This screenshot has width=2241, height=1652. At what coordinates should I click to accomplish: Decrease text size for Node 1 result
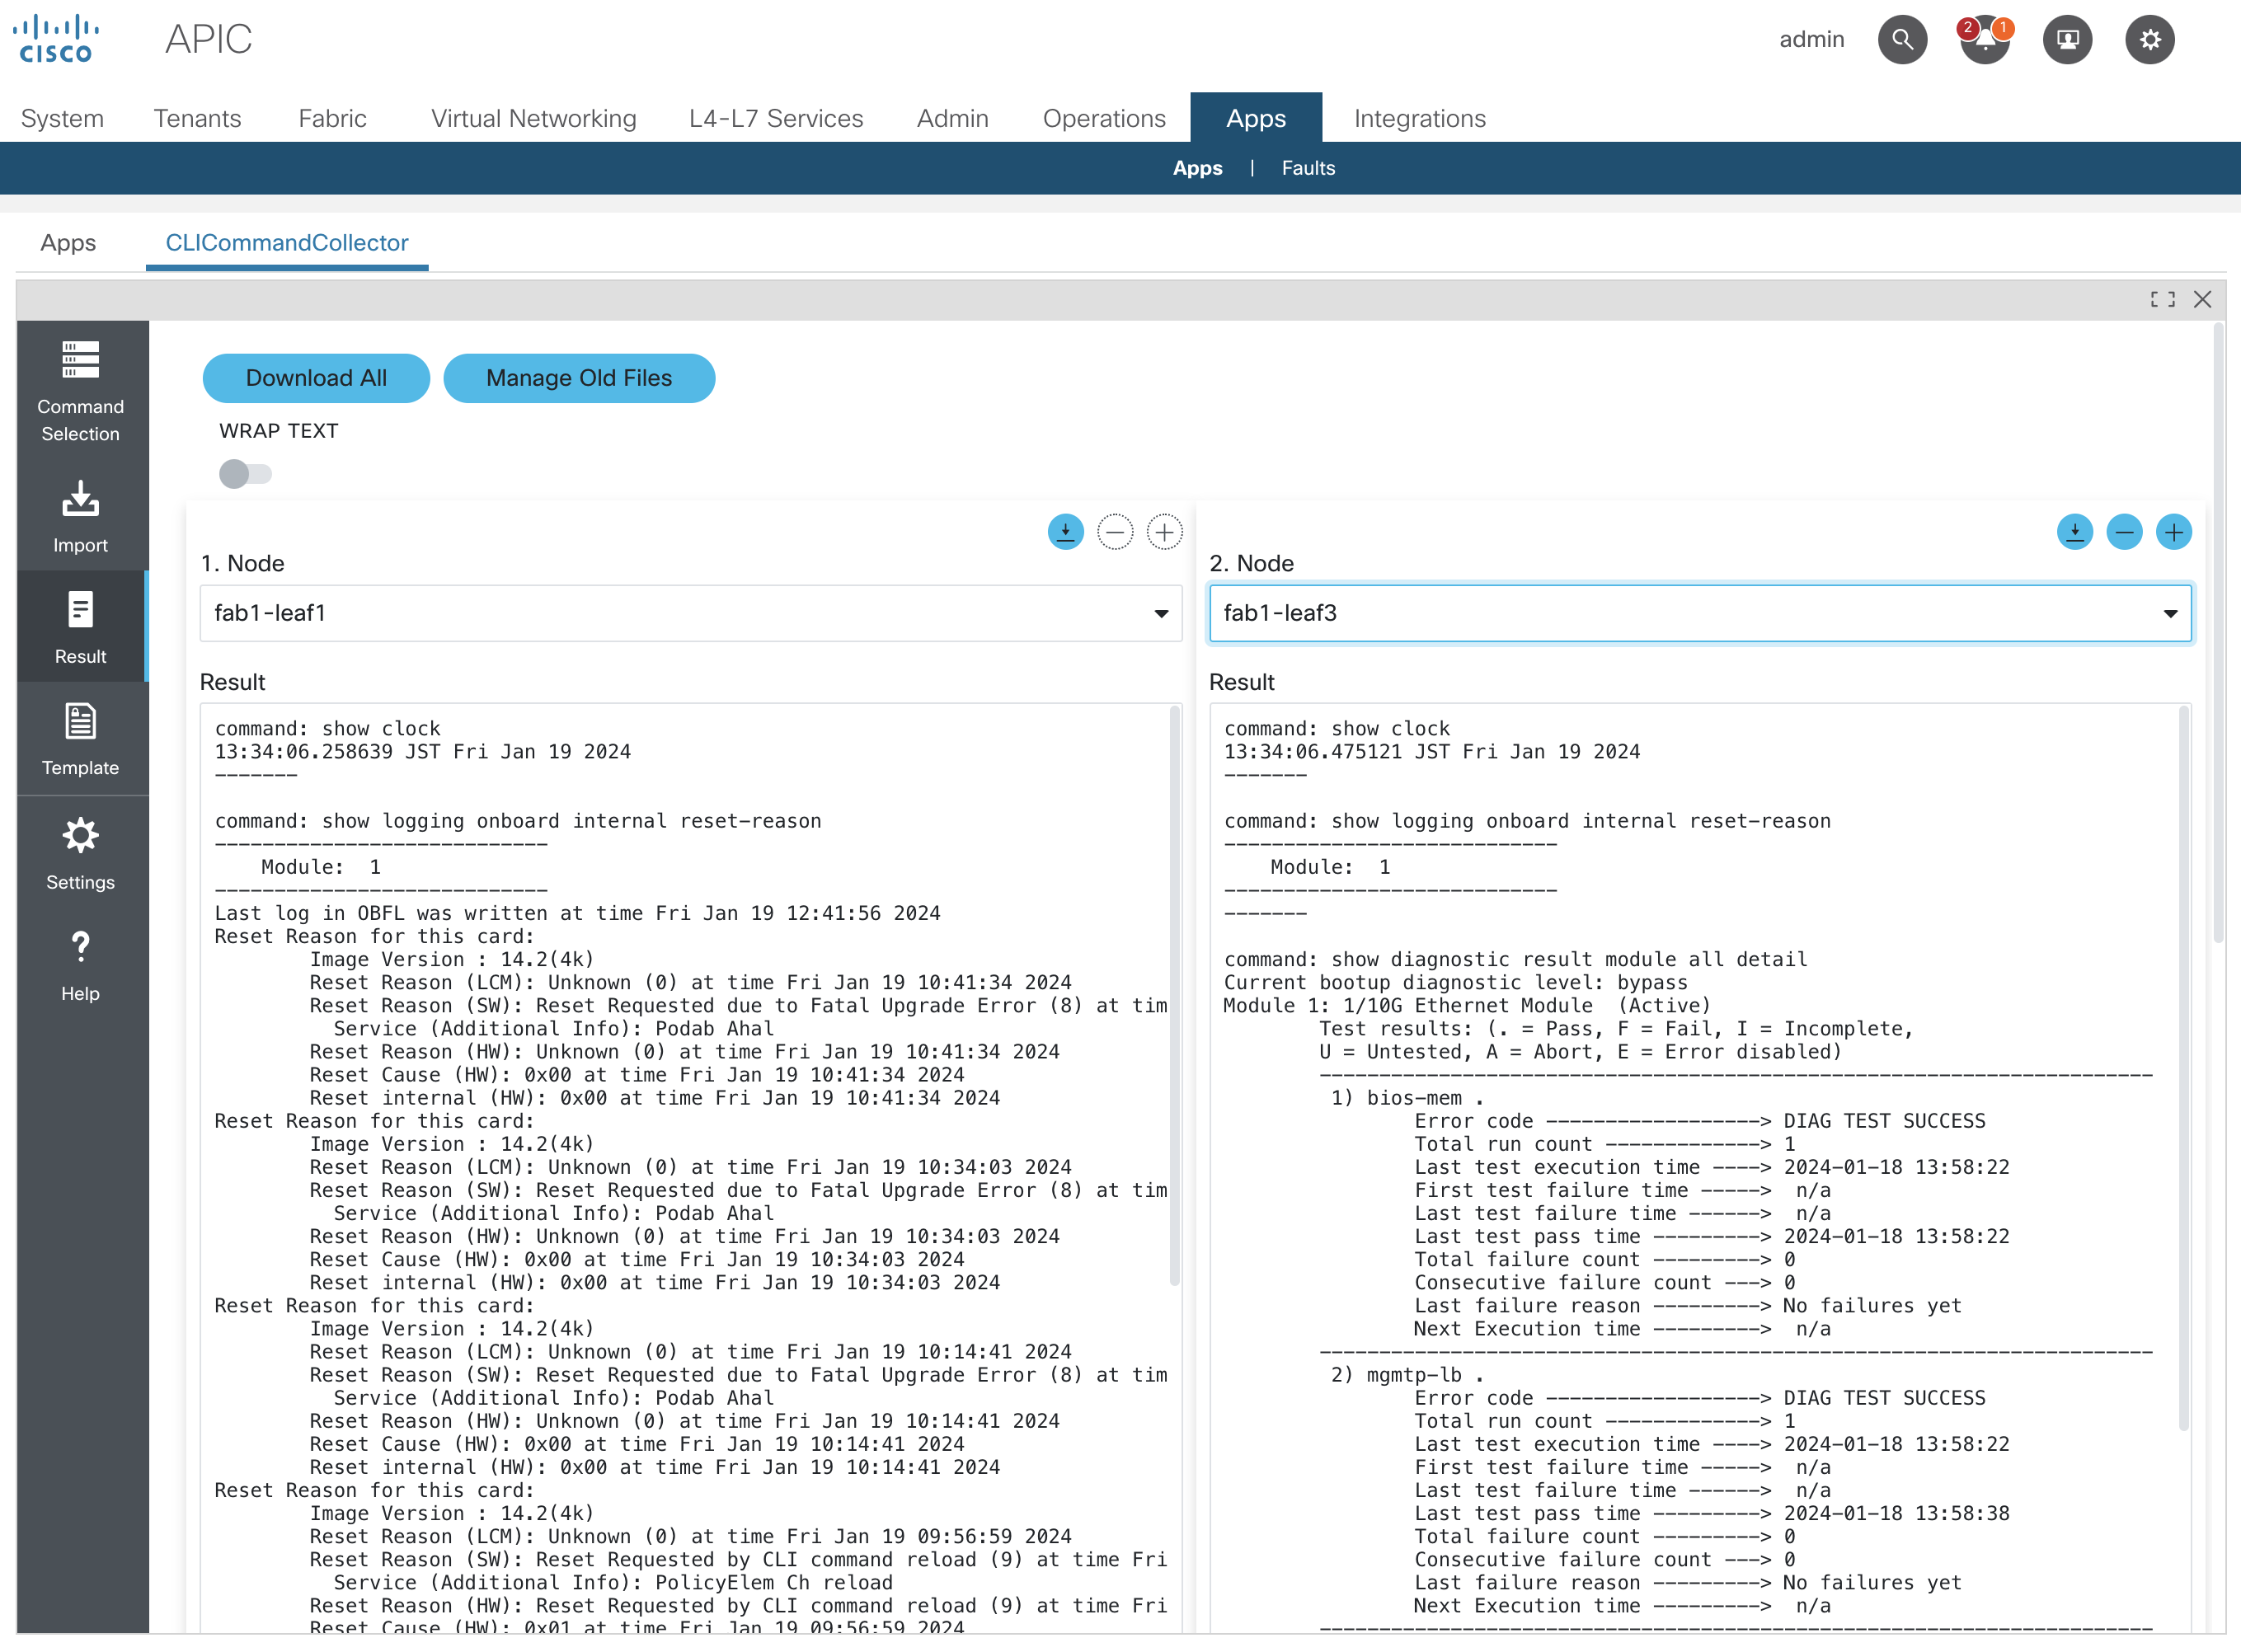1115,532
